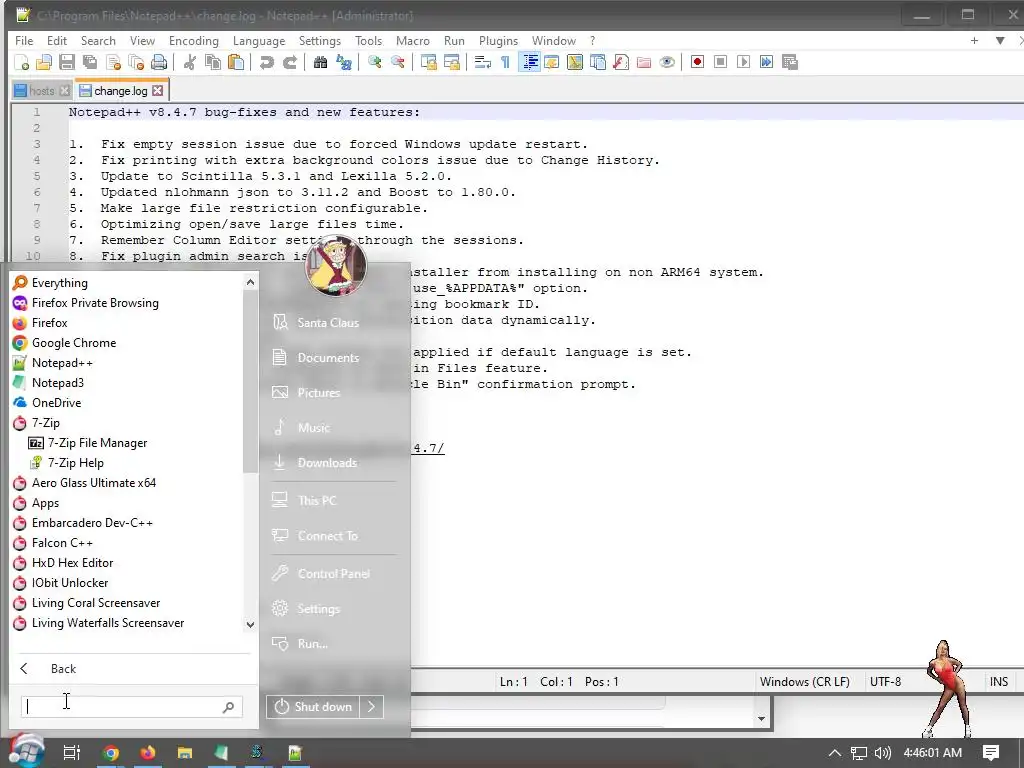Click the Open file toolbar icon
This screenshot has height=768, width=1024.
[44, 63]
